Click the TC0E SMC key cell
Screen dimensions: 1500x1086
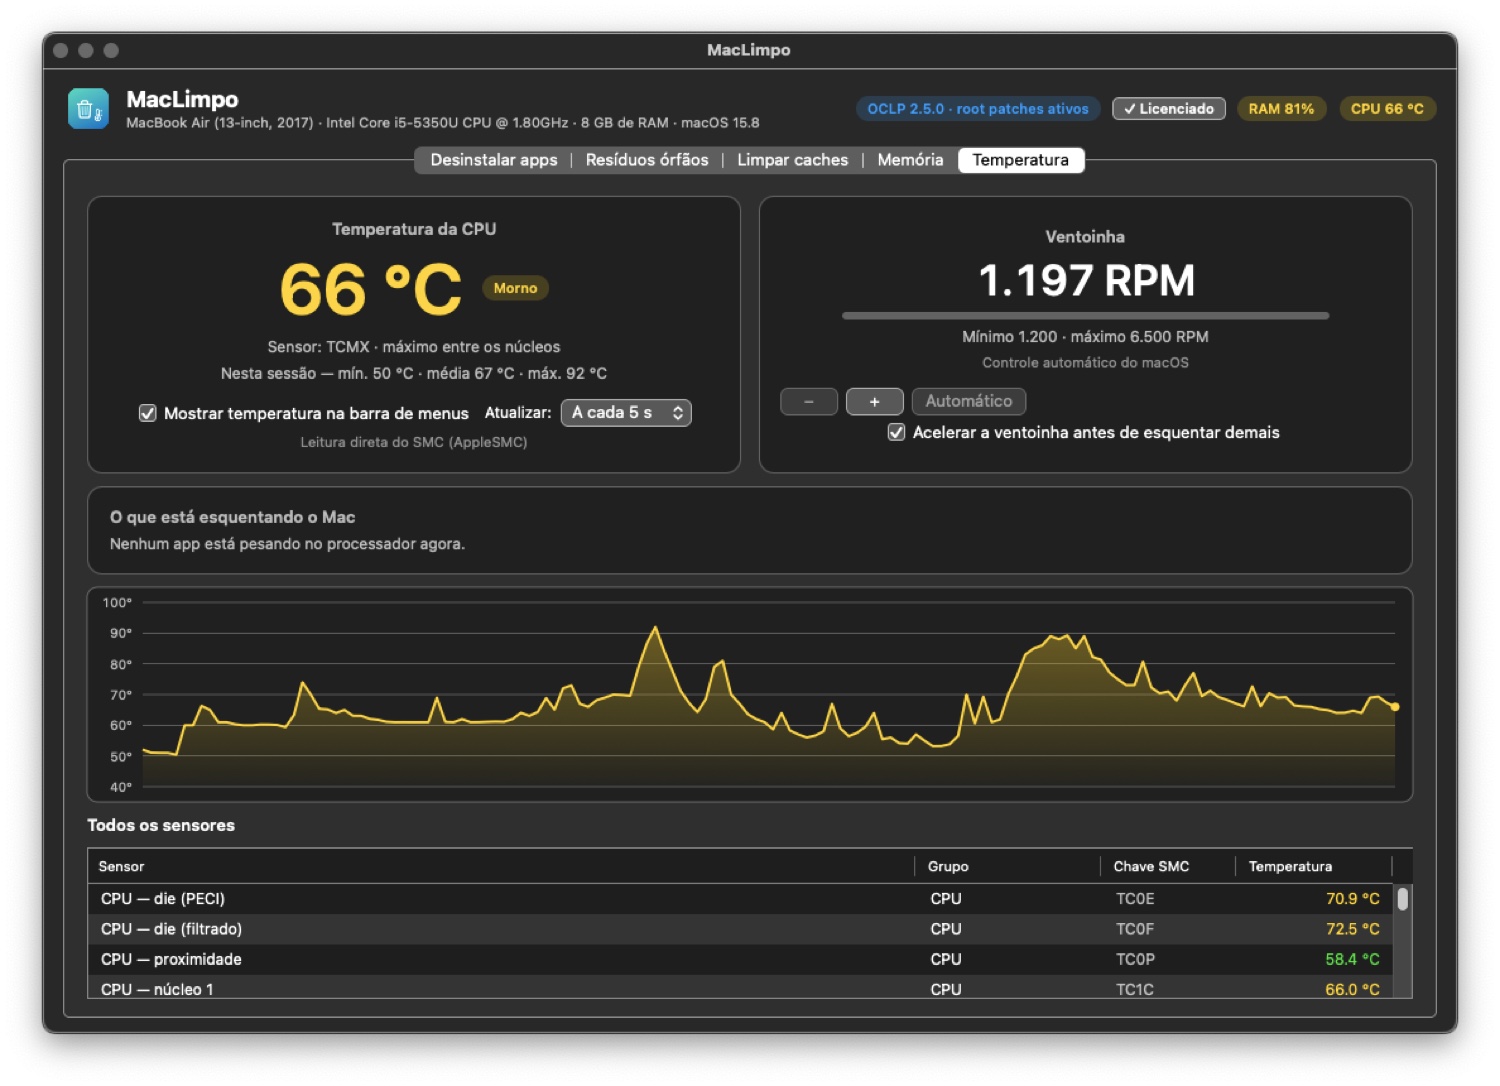[1135, 899]
